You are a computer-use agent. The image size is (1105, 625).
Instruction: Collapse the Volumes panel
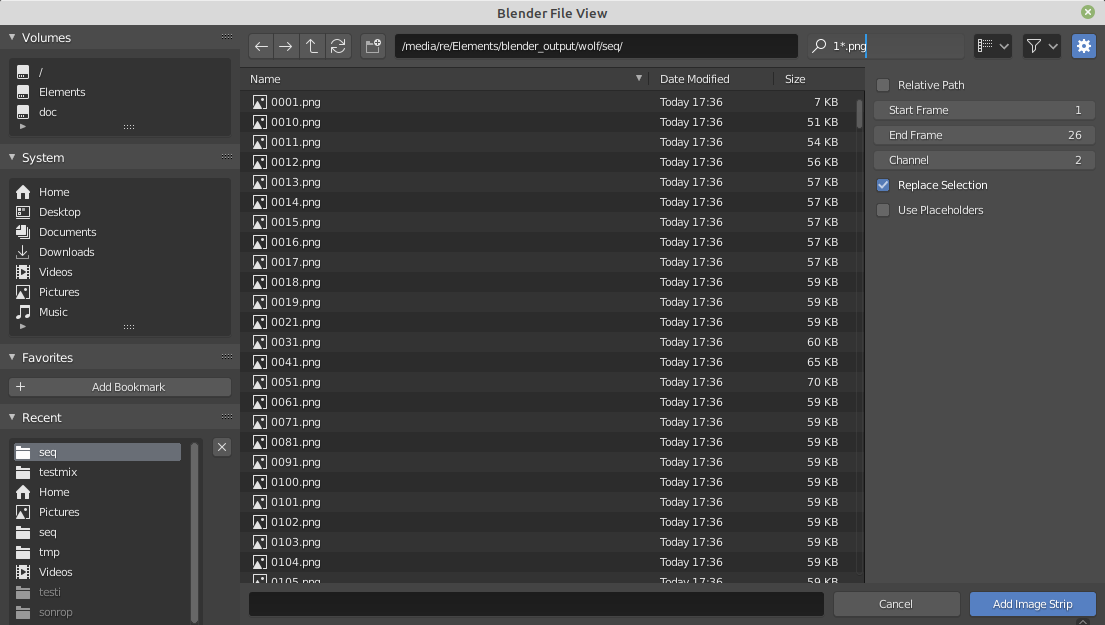point(12,37)
